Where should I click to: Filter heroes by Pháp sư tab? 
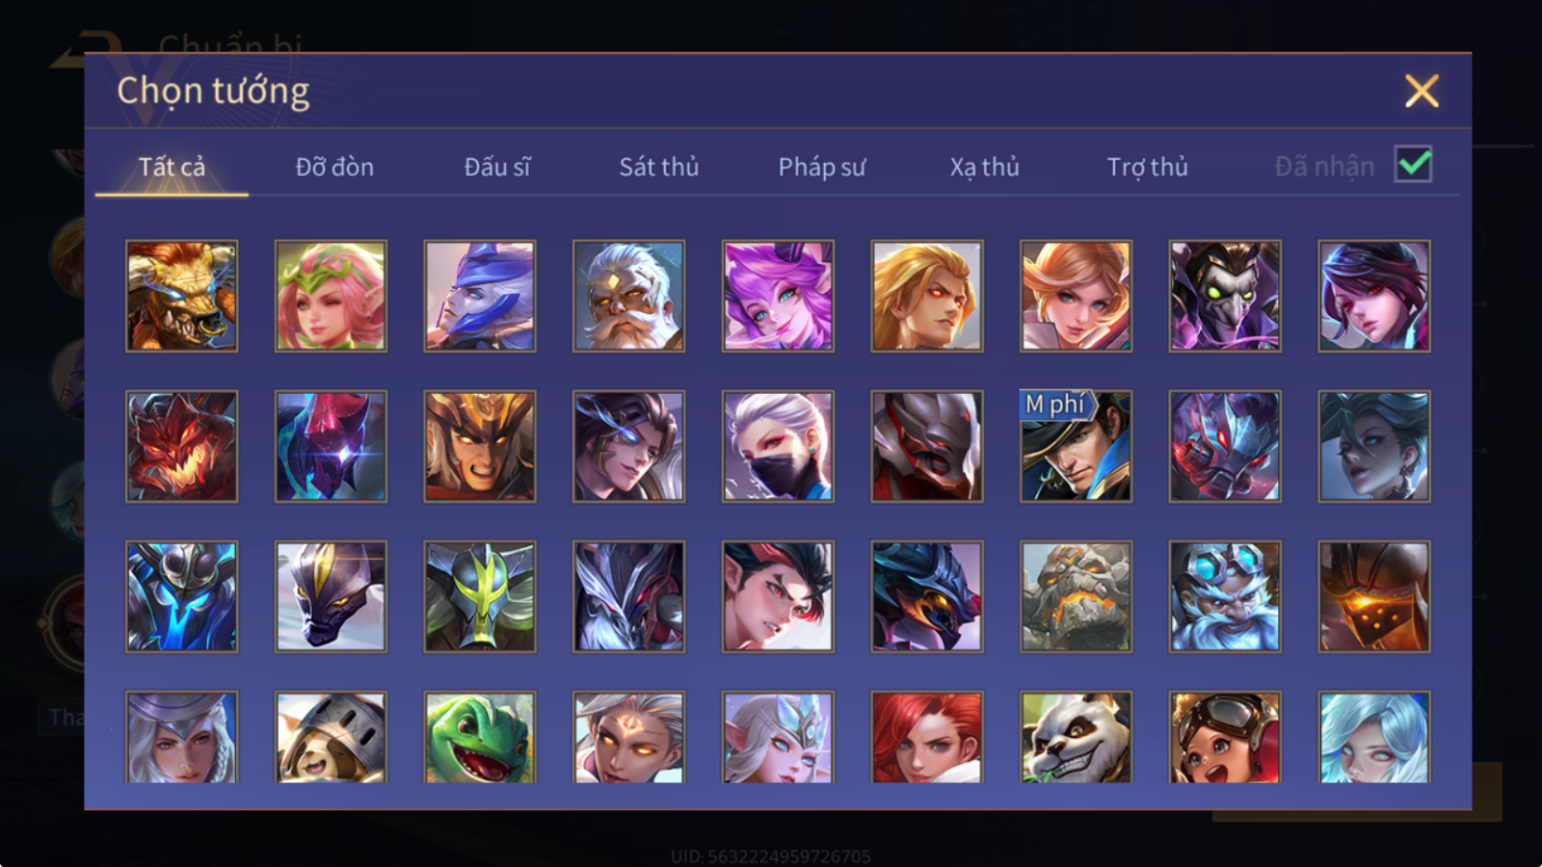822,167
